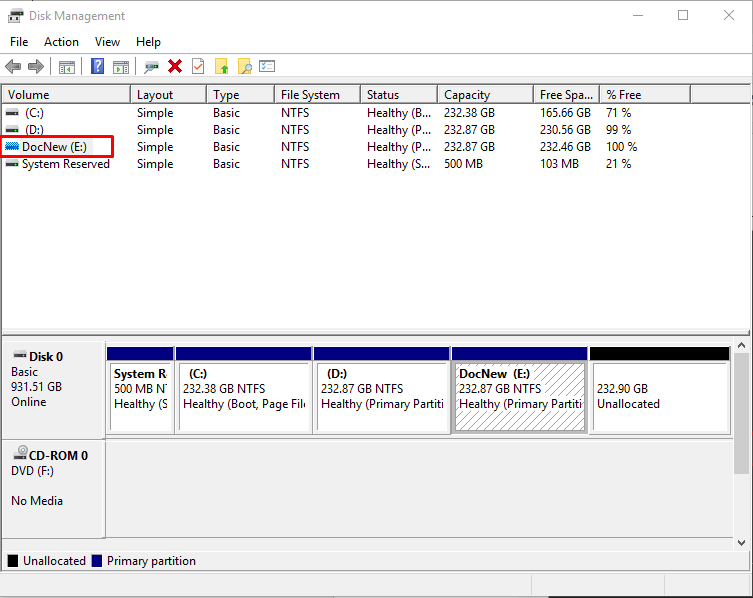Click the black Unallocated legend swatch
This screenshot has width=753, height=598.
(x=13, y=561)
